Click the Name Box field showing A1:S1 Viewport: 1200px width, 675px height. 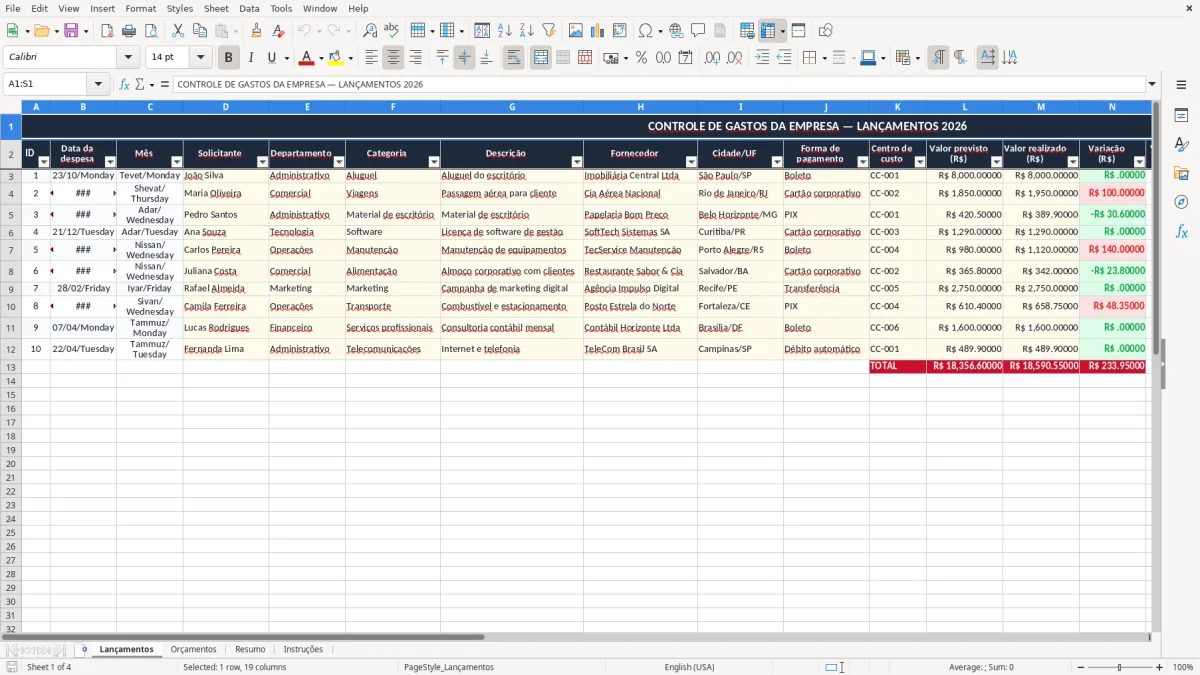(x=46, y=84)
